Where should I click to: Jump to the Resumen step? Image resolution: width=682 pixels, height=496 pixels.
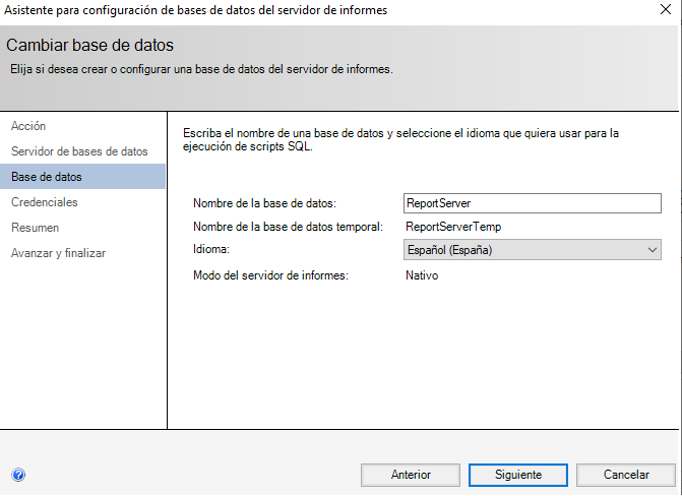[x=35, y=228]
